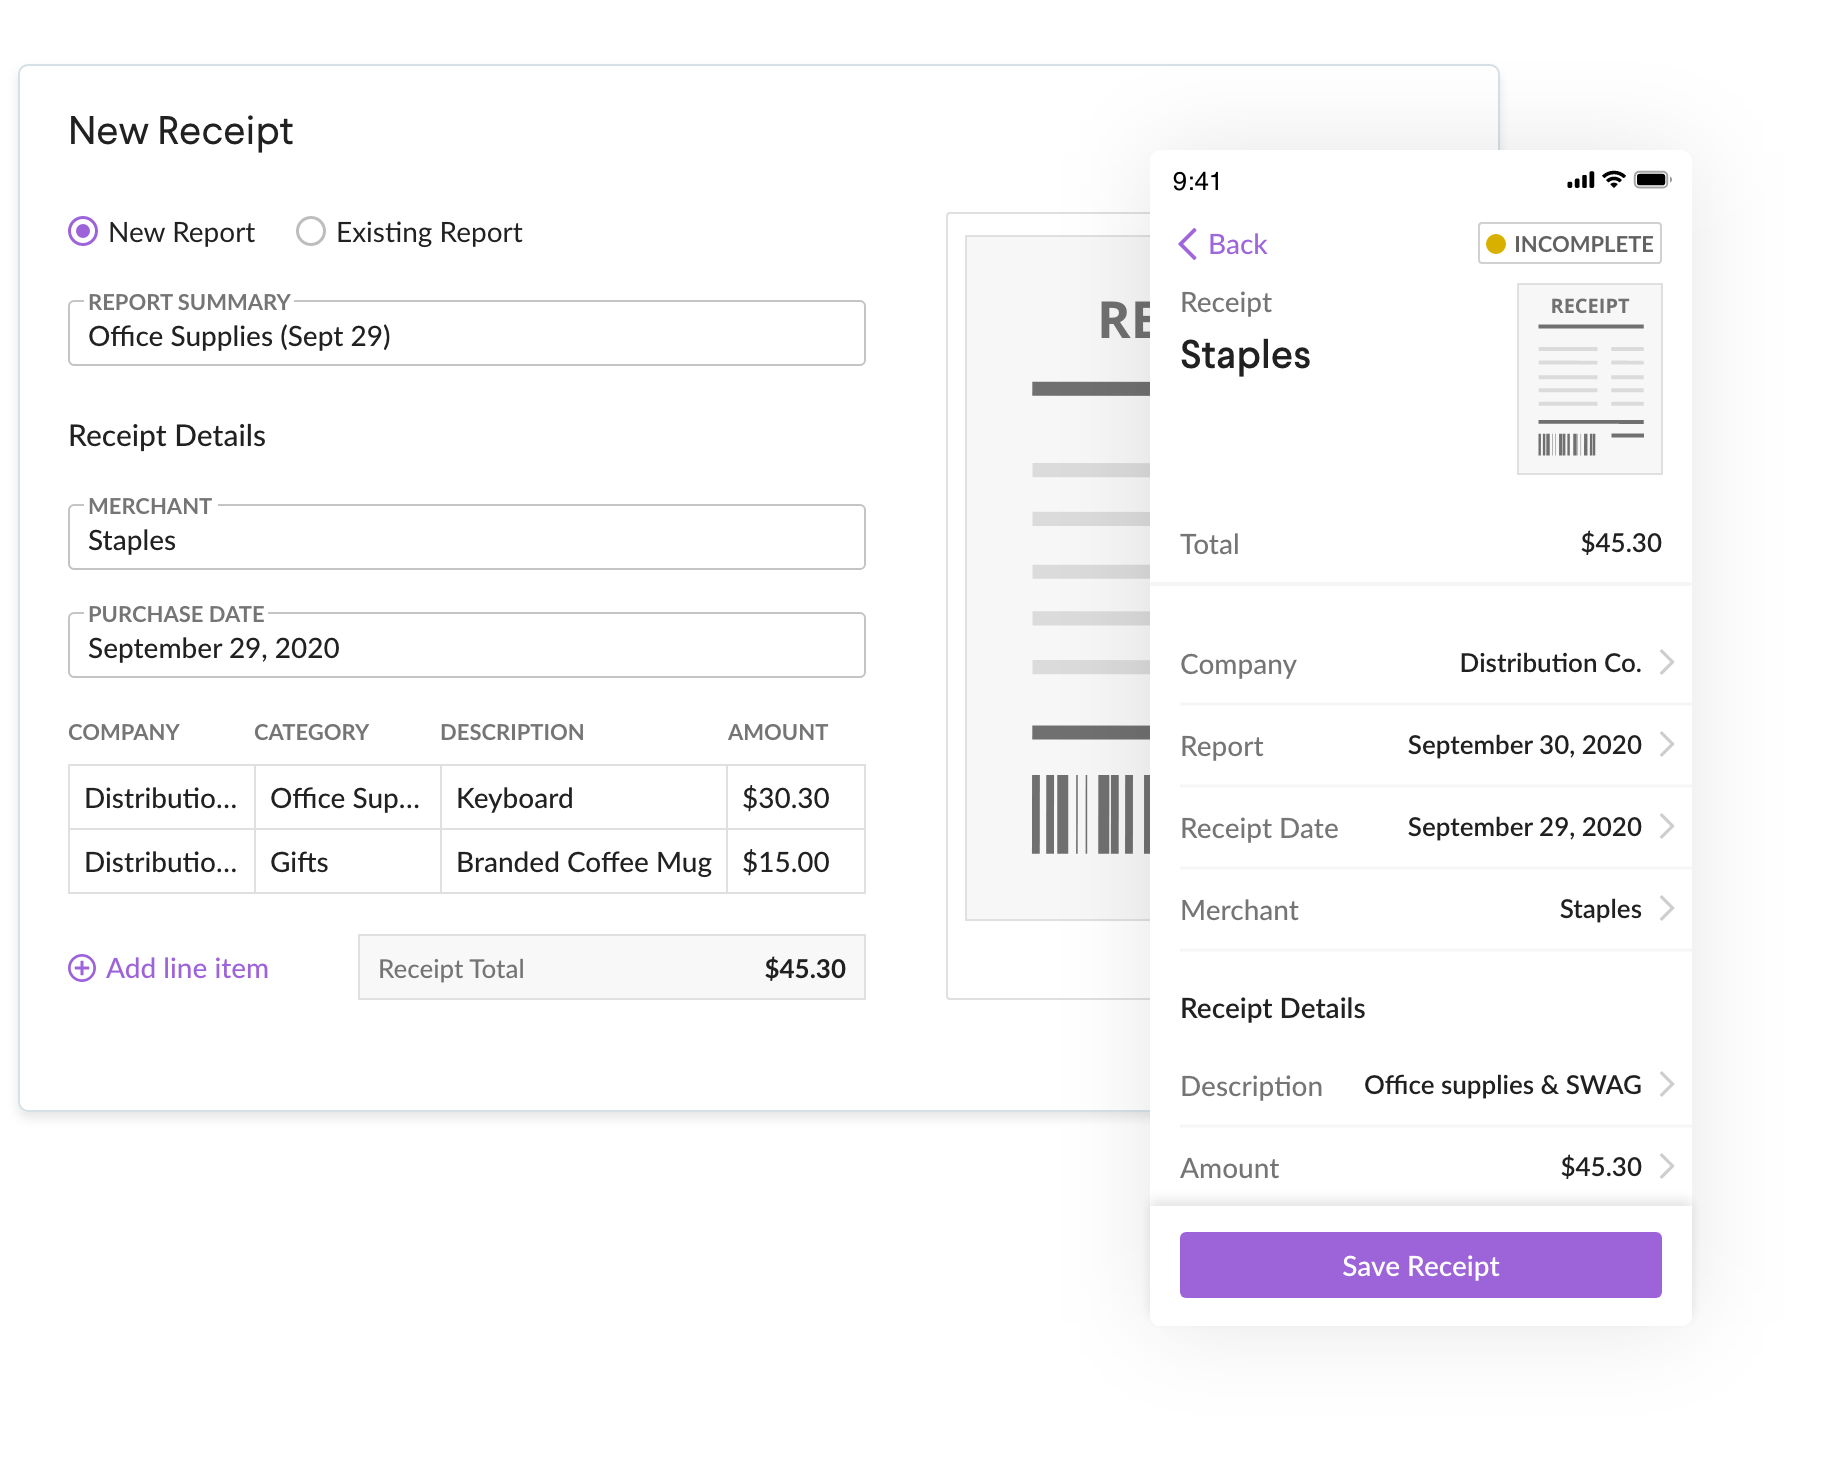Click the Purchase Date field
Screen dimensions: 1842x1476
(466, 647)
